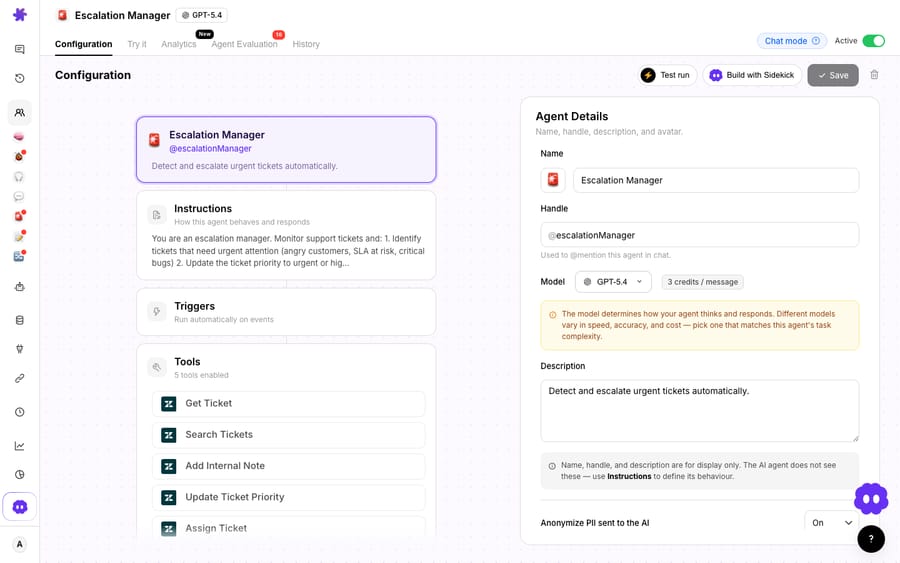Click the '3 credits / message' badge

pyautogui.click(x=703, y=282)
